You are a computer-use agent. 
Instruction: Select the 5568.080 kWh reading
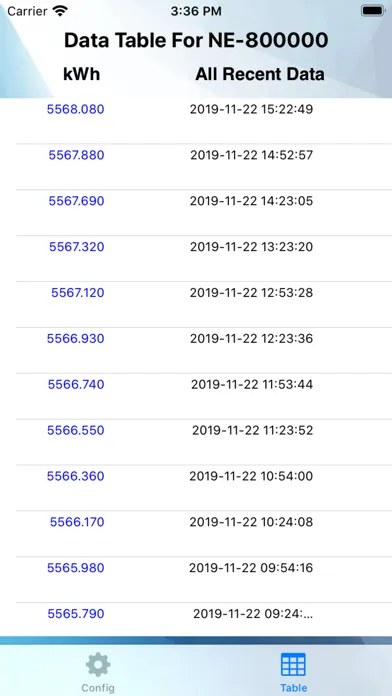[x=75, y=109]
